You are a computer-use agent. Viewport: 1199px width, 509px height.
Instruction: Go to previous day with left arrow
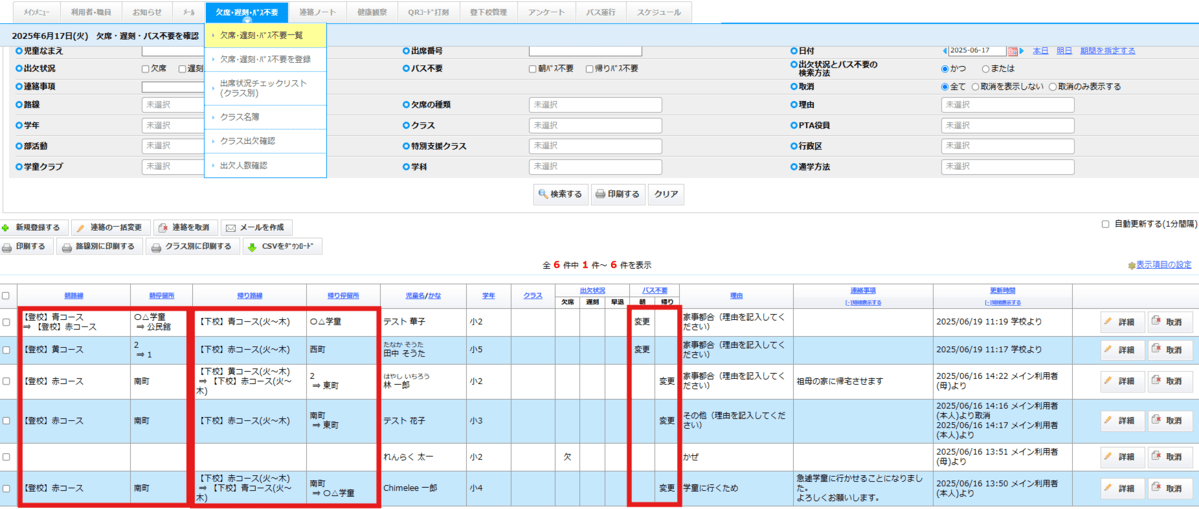click(x=945, y=50)
